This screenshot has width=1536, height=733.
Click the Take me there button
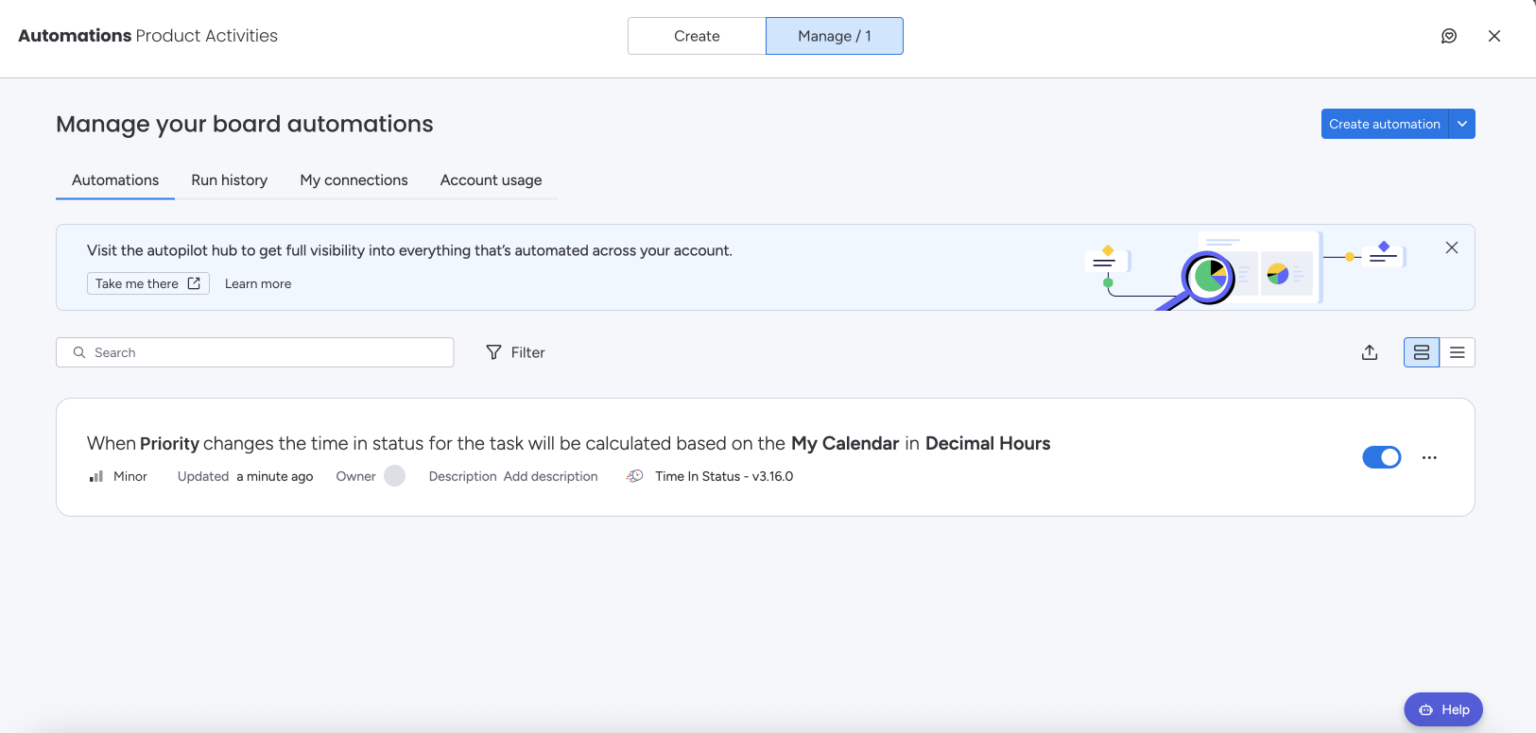148,284
